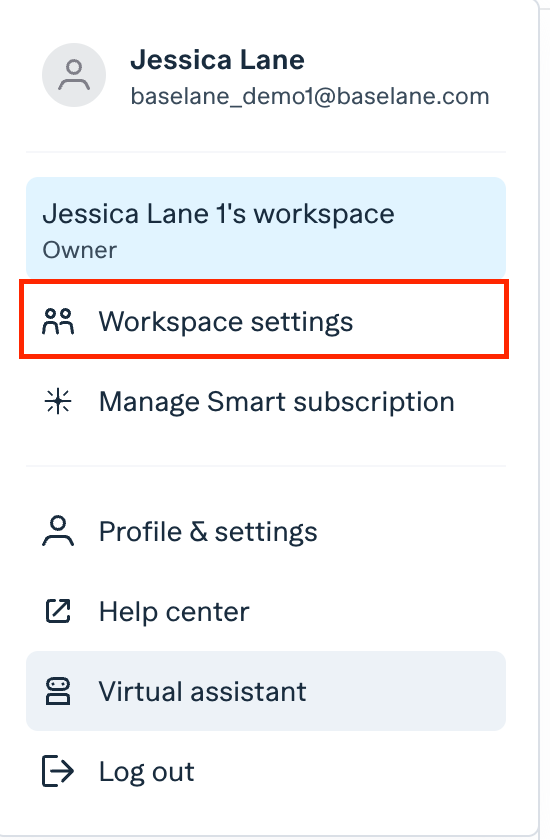Click the external link icon by Help center

click(58, 611)
